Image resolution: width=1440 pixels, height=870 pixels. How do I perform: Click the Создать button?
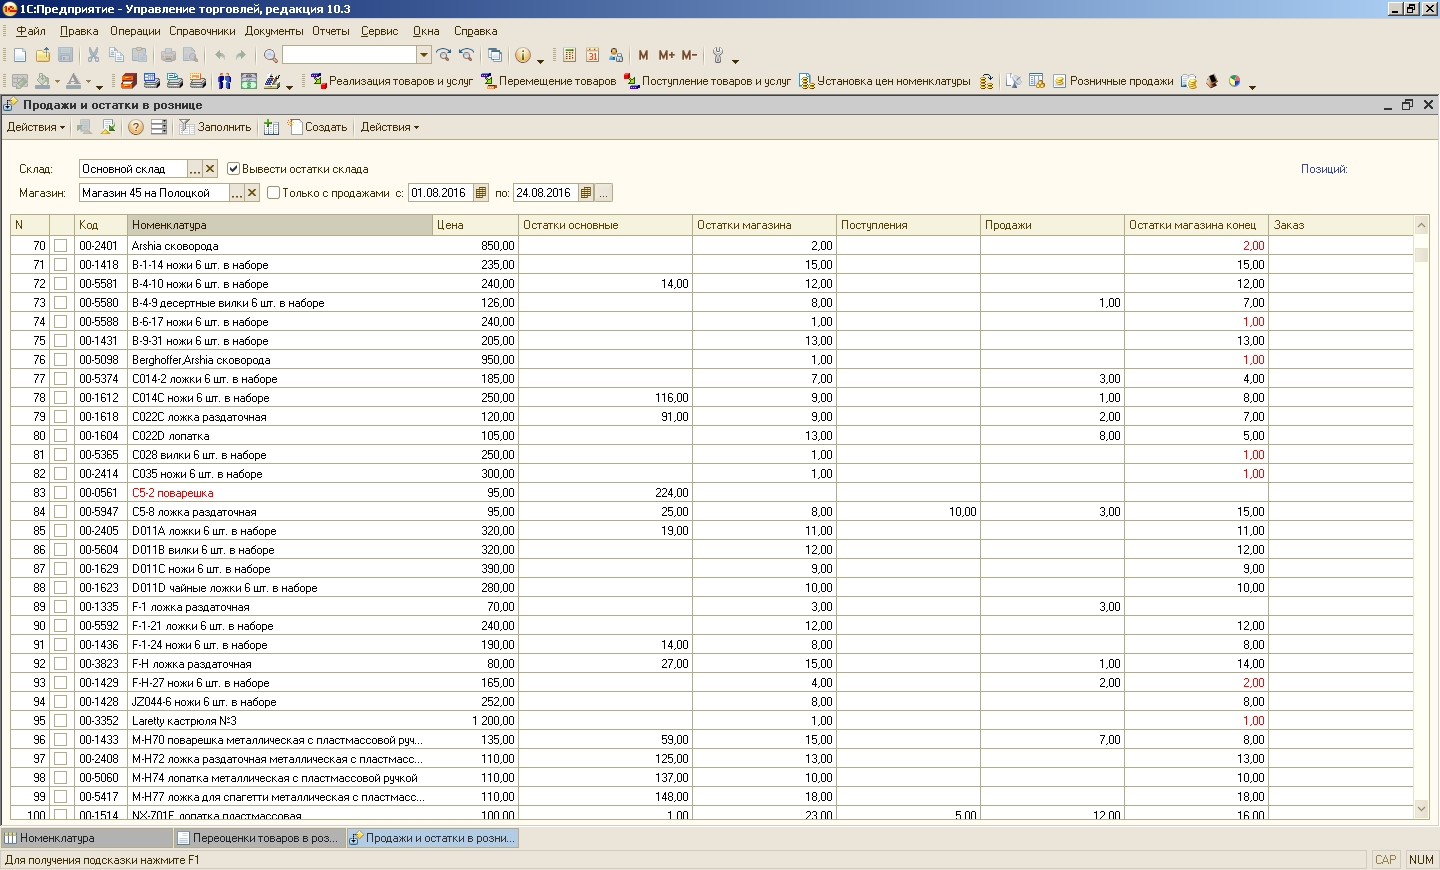tap(318, 127)
